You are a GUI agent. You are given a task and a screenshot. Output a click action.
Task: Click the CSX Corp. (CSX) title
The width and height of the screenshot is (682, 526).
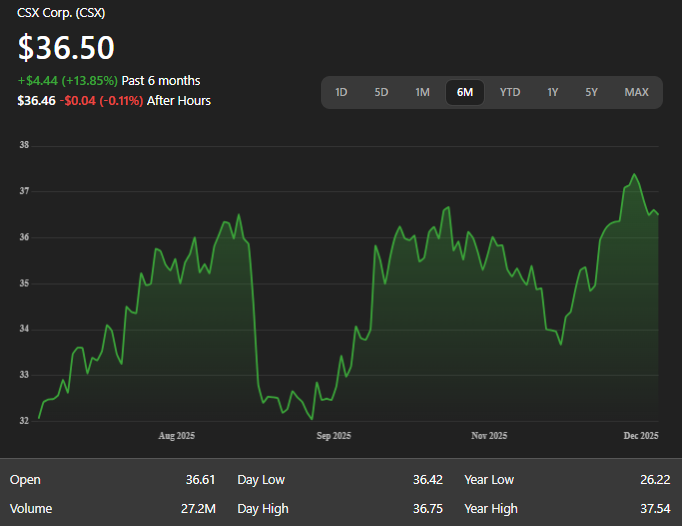pyautogui.click(x=61, y=13)
